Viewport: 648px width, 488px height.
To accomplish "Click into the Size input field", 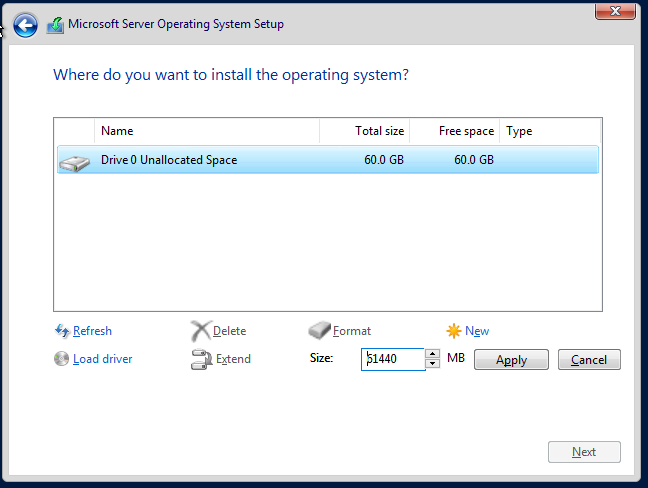I will coord(393,359).
